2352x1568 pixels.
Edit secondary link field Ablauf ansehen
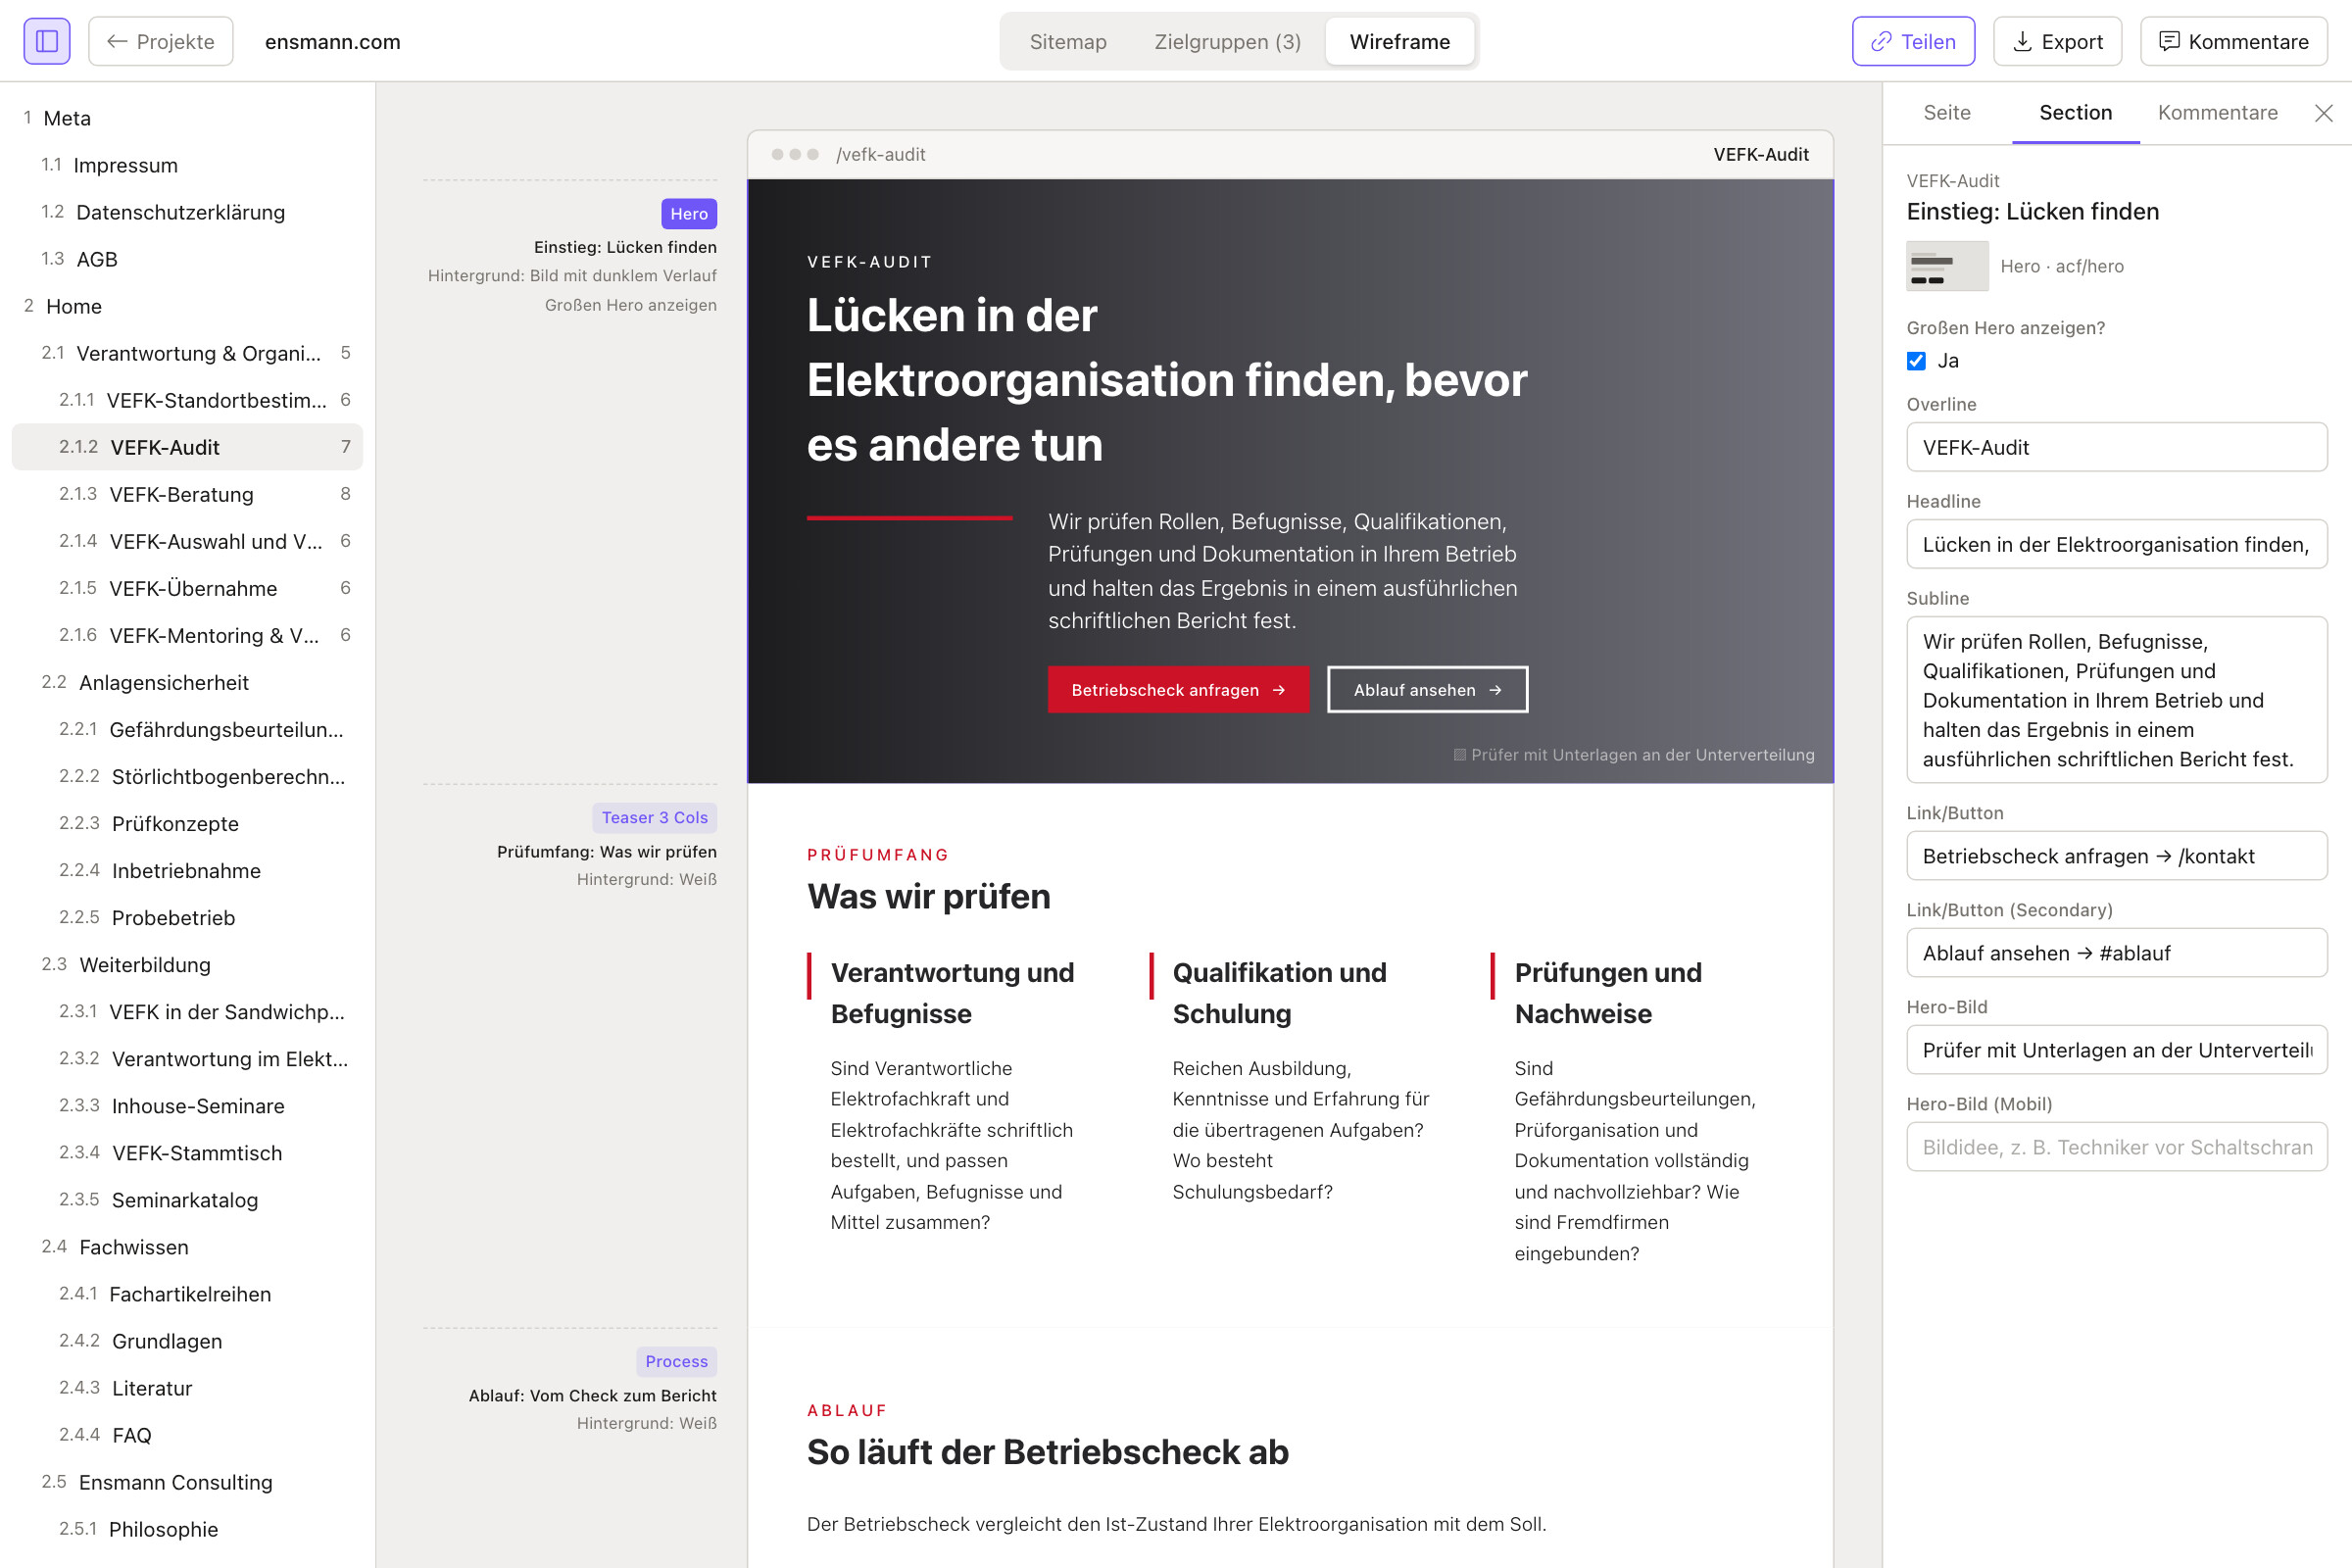[2116, 953]
